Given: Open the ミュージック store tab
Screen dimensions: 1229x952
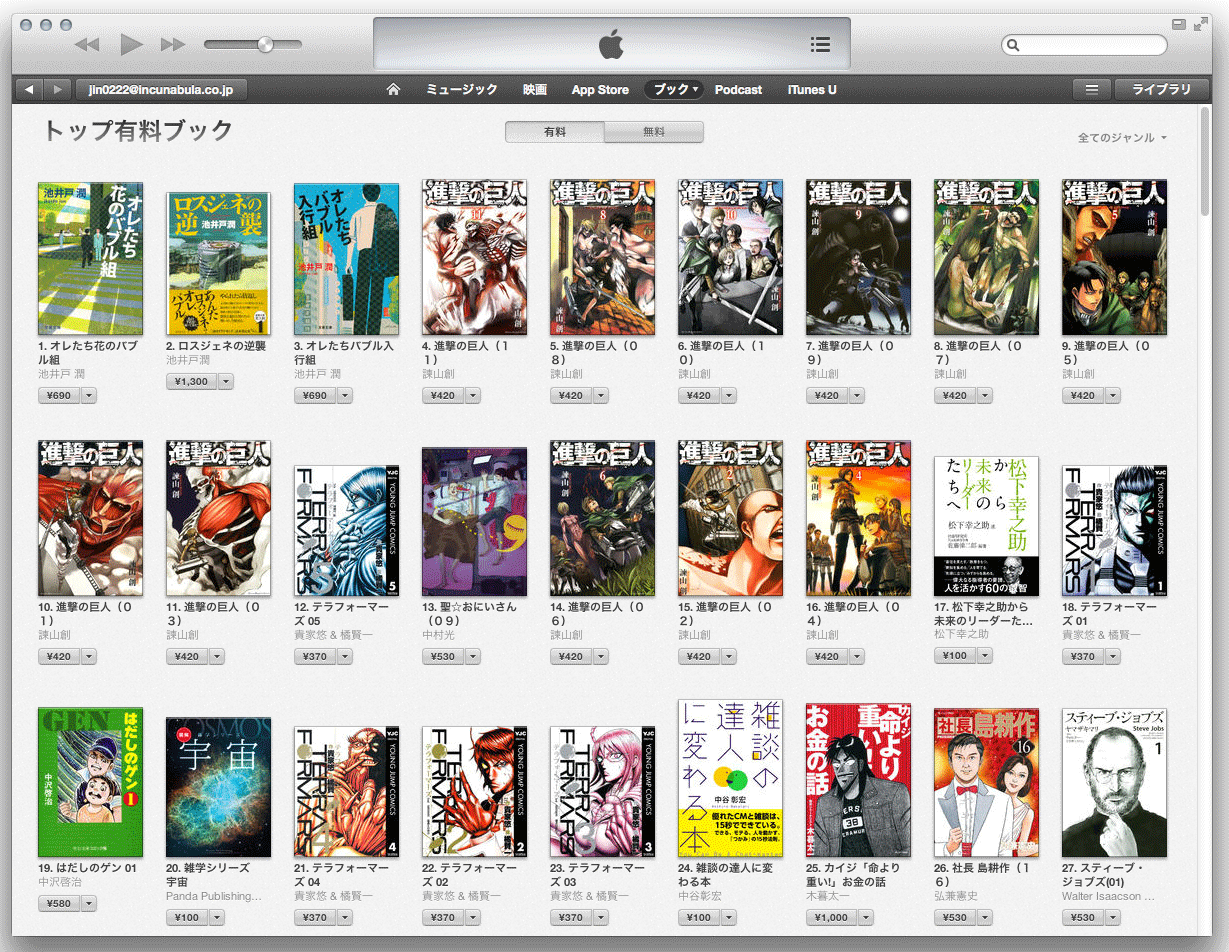Looking at the screenshot, I should coord(461,90).
